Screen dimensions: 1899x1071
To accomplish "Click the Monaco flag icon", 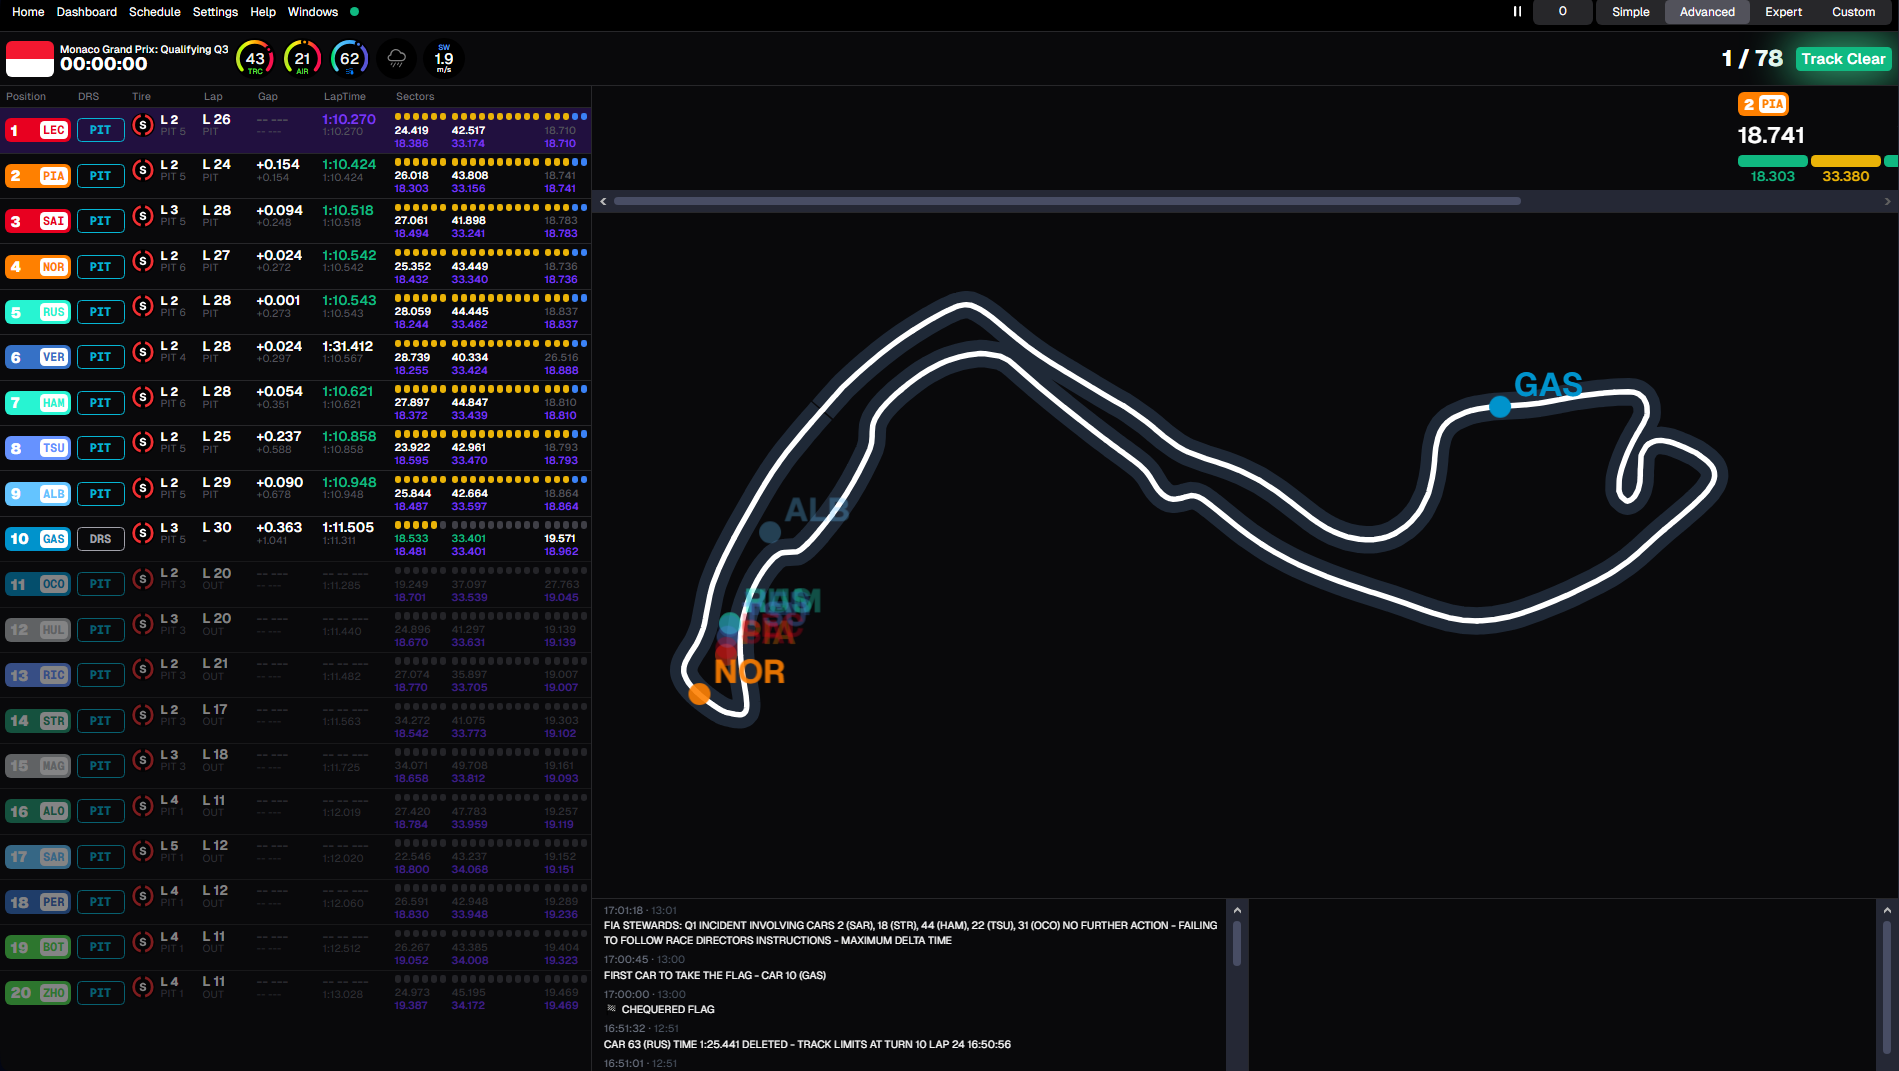I will (x=30, y=59).
